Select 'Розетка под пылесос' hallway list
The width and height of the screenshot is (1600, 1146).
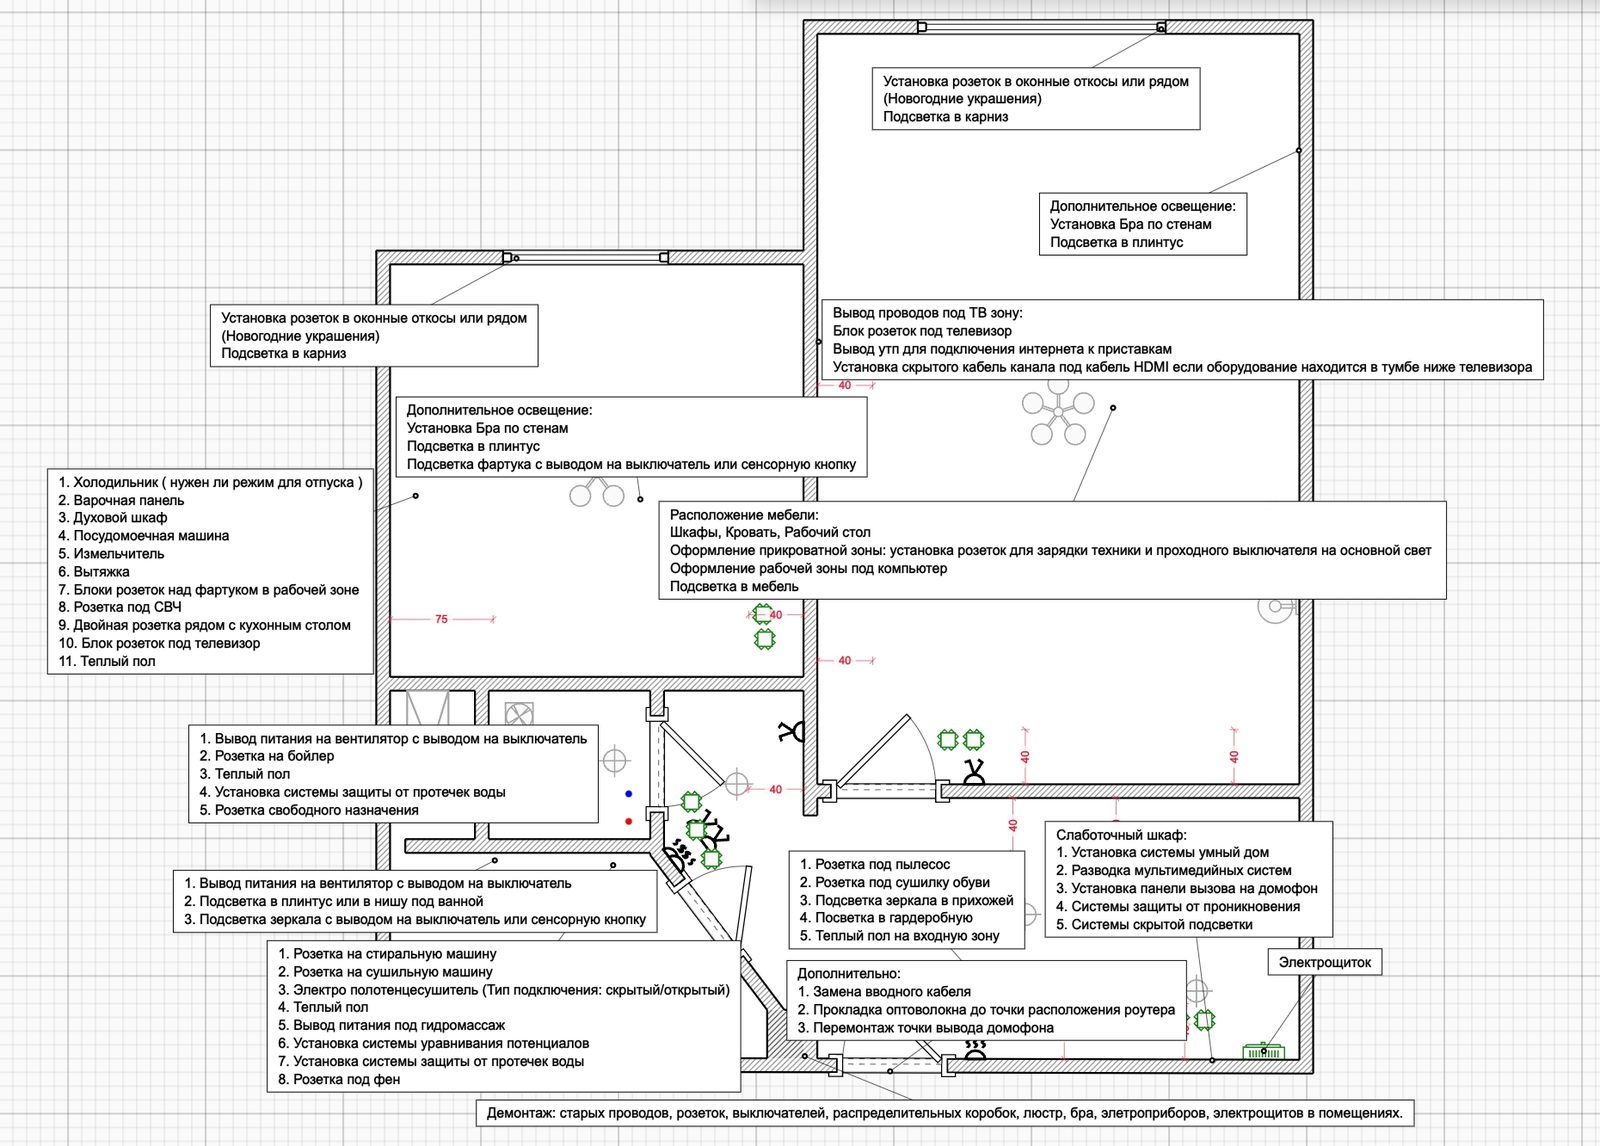(907, 900)
